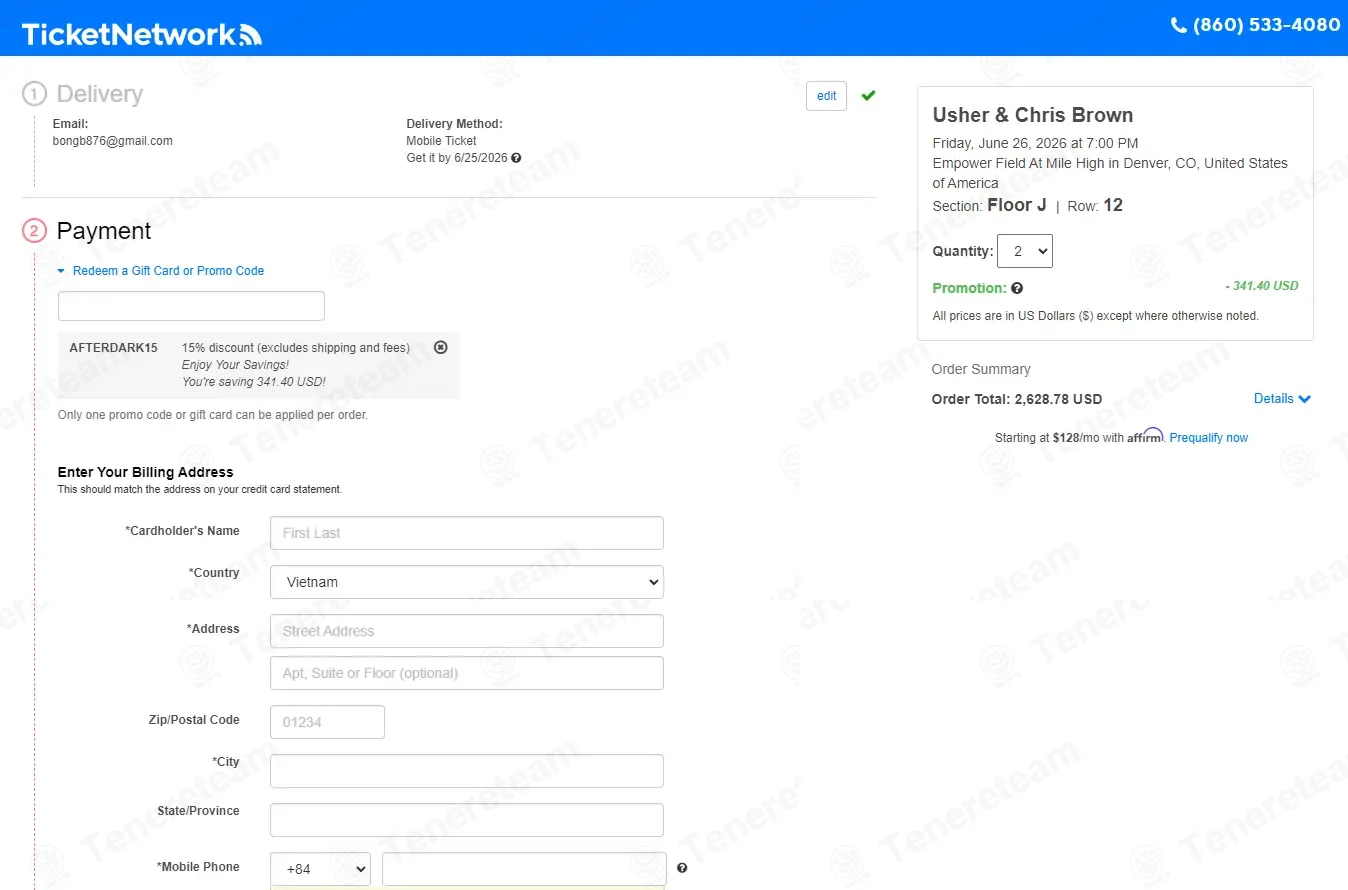Click the Friday, June 26, 2026 date text
The image size is (1348, 890).
pyautogui.click(x=1035, y=143)
